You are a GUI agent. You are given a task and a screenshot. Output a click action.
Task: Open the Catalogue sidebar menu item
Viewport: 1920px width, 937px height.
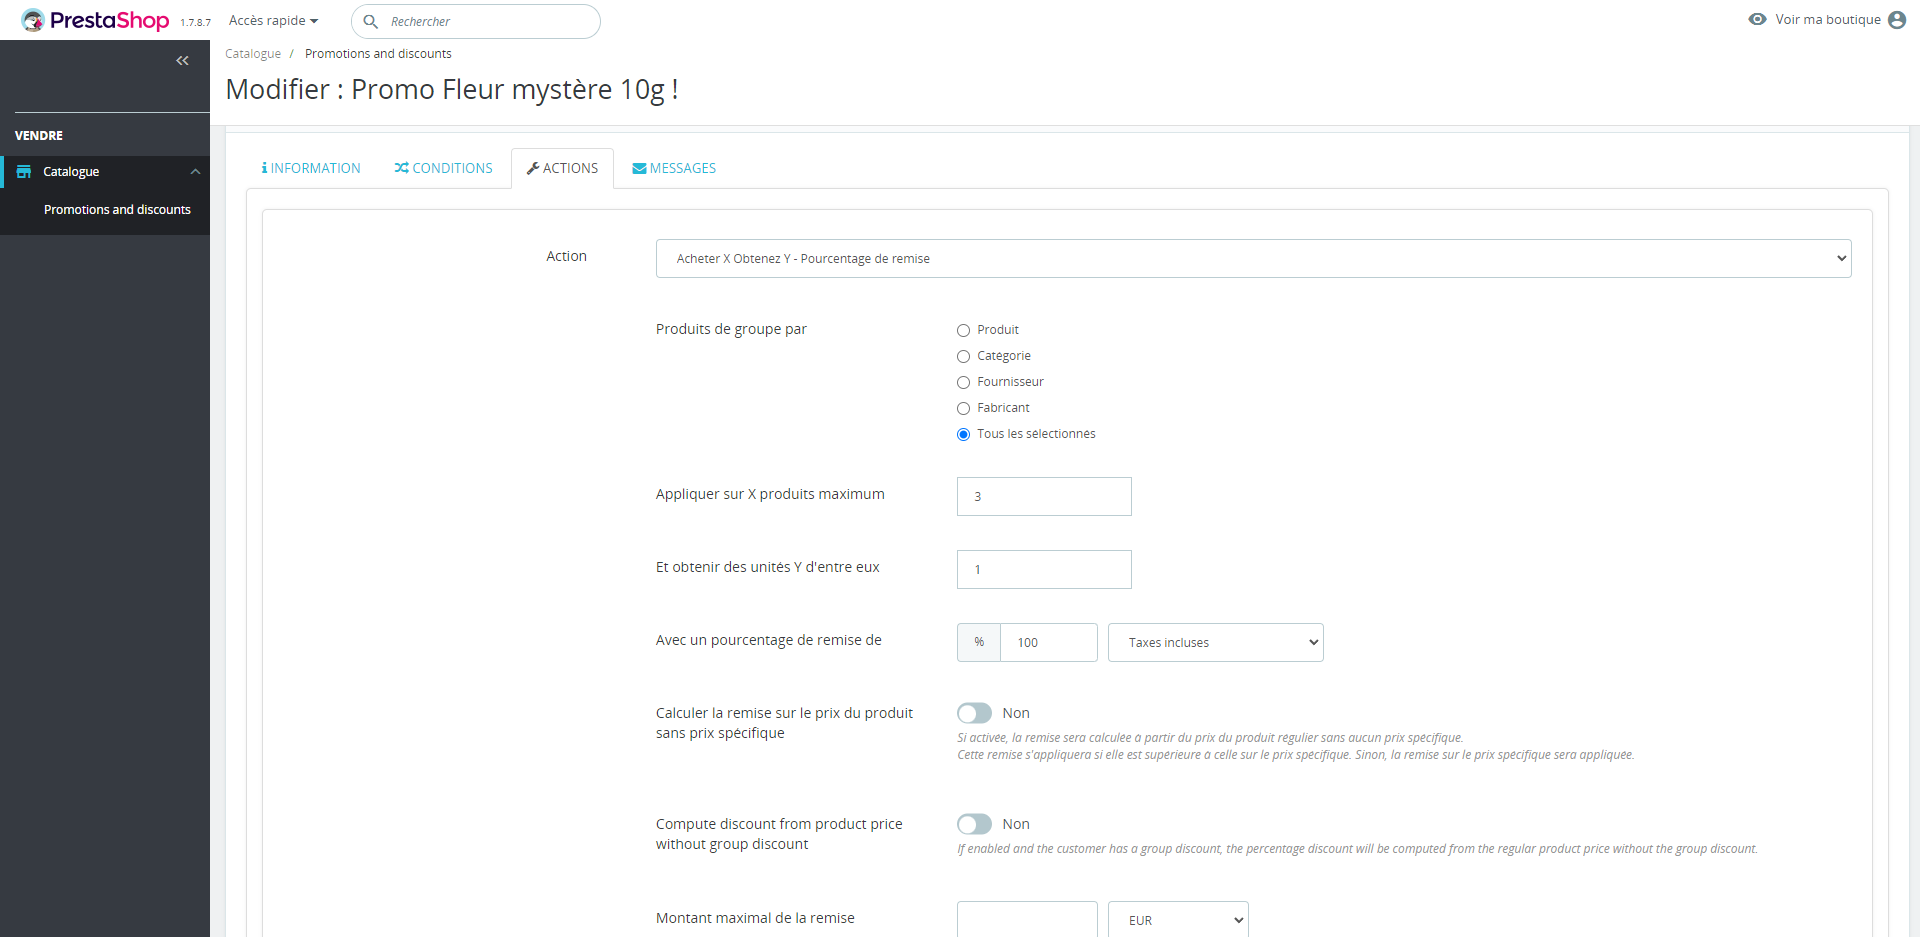coord(105,172)
